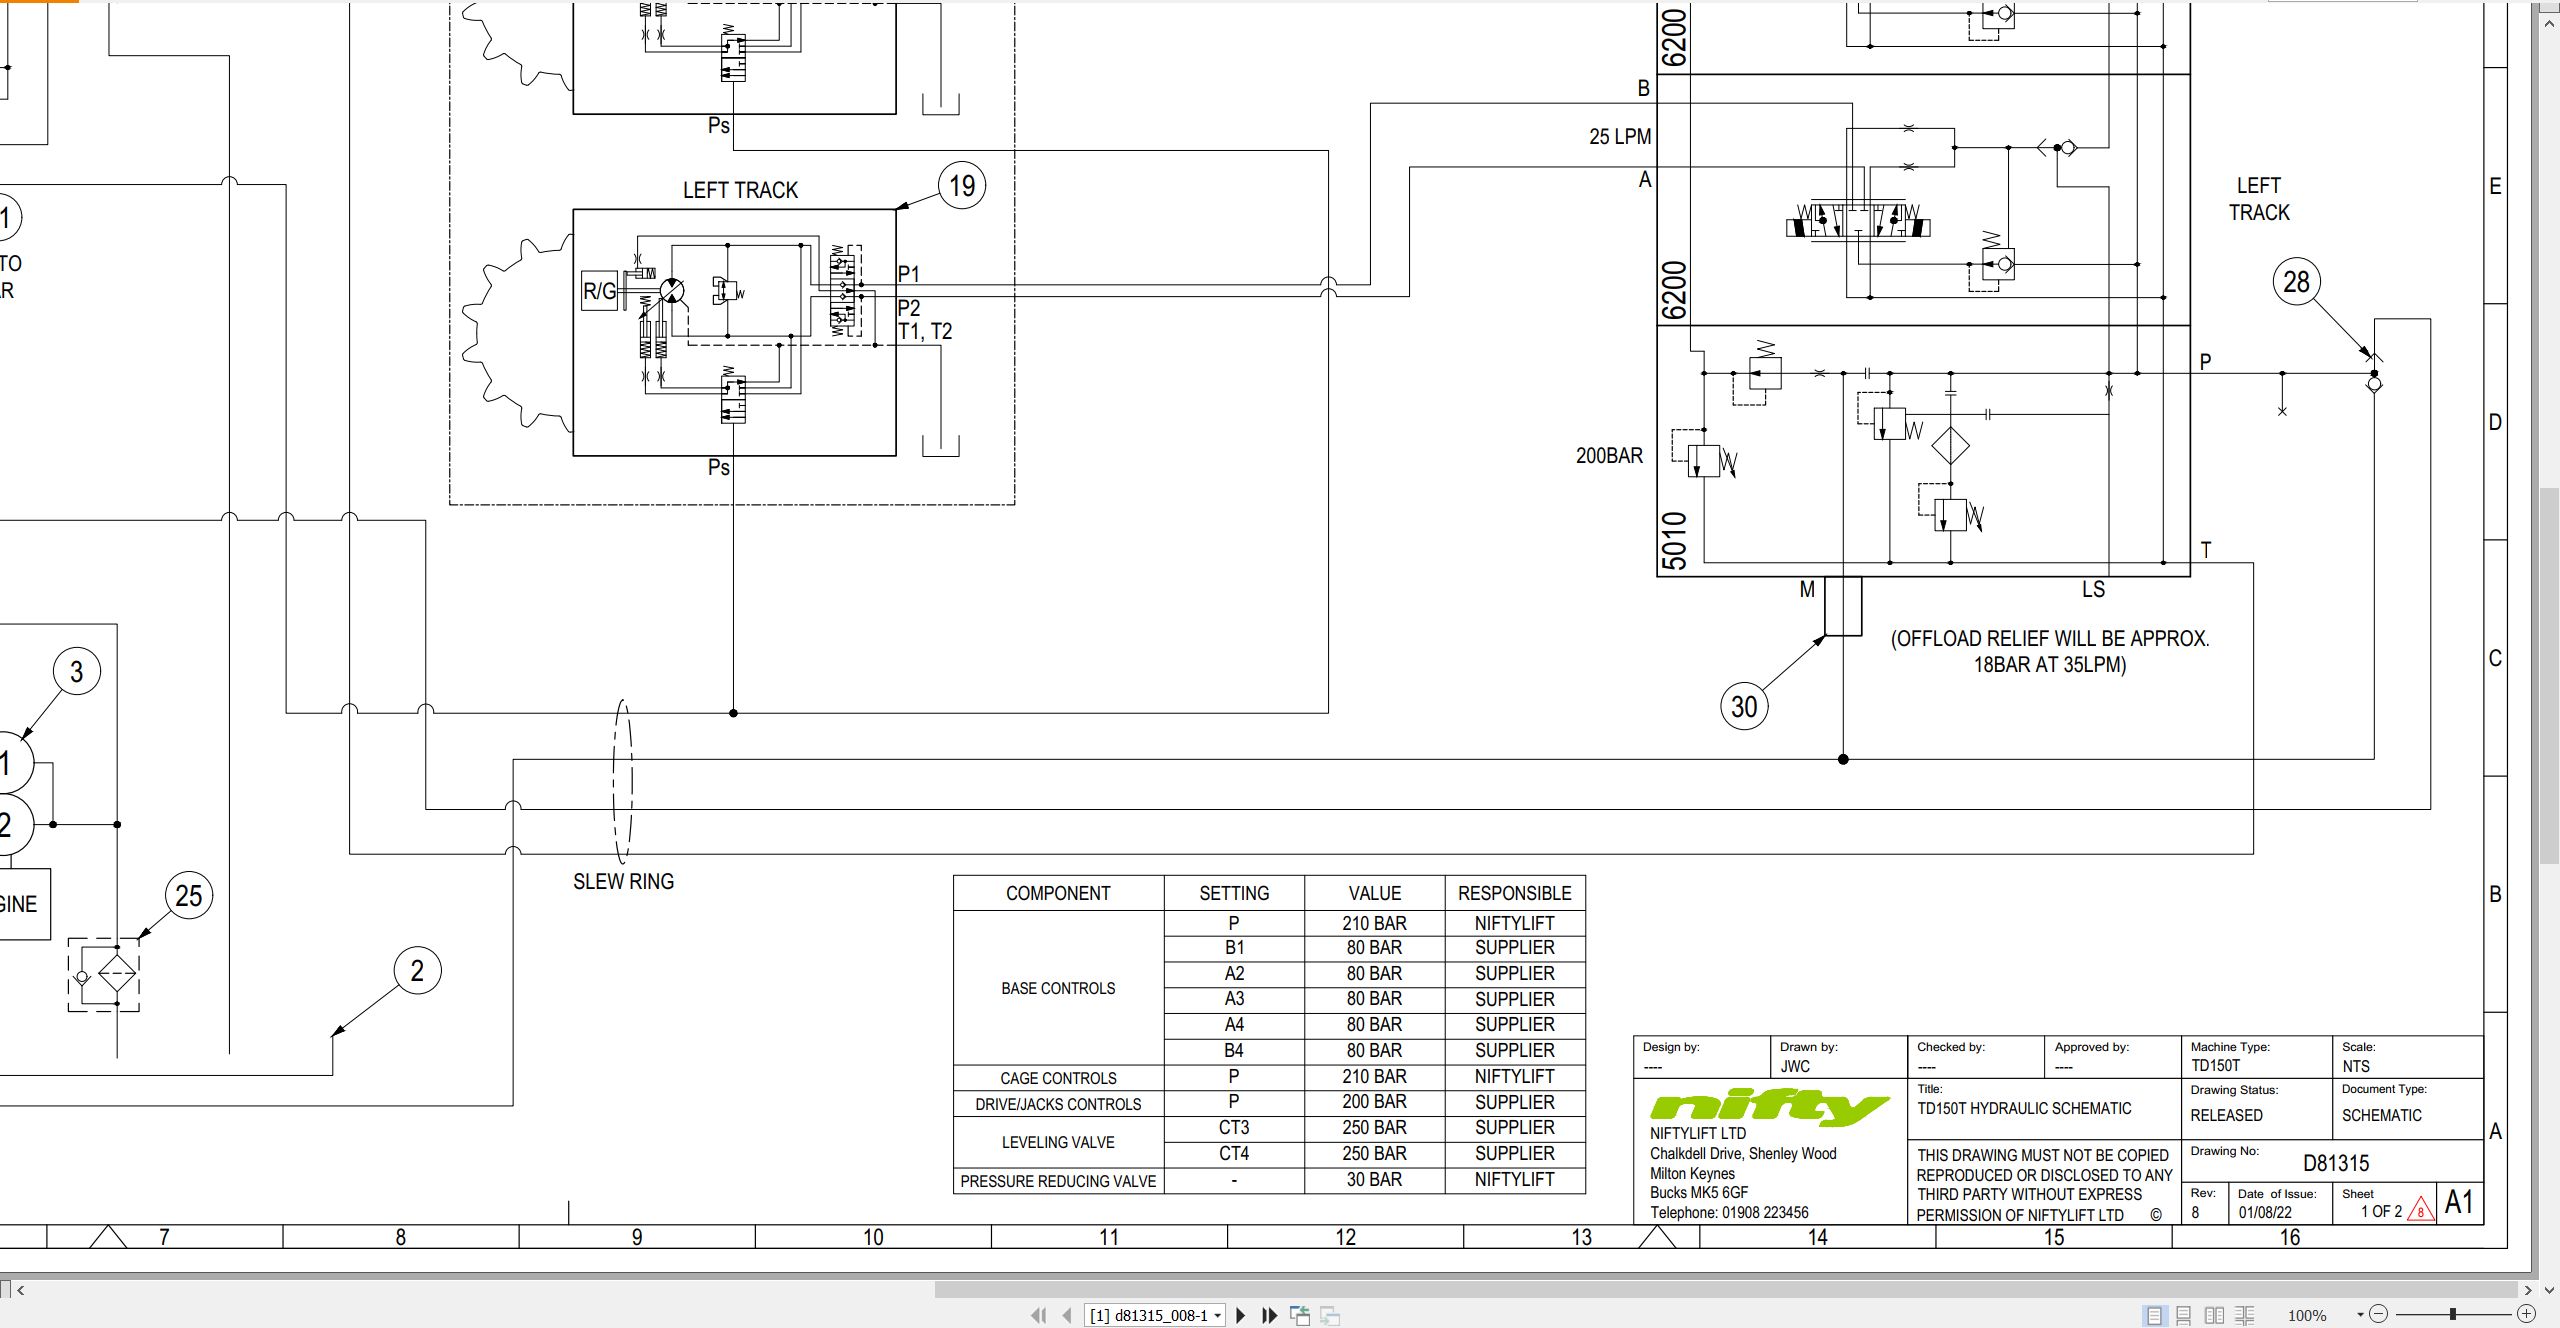Click the 'CT3' setting cell

coord(1234,1128)
